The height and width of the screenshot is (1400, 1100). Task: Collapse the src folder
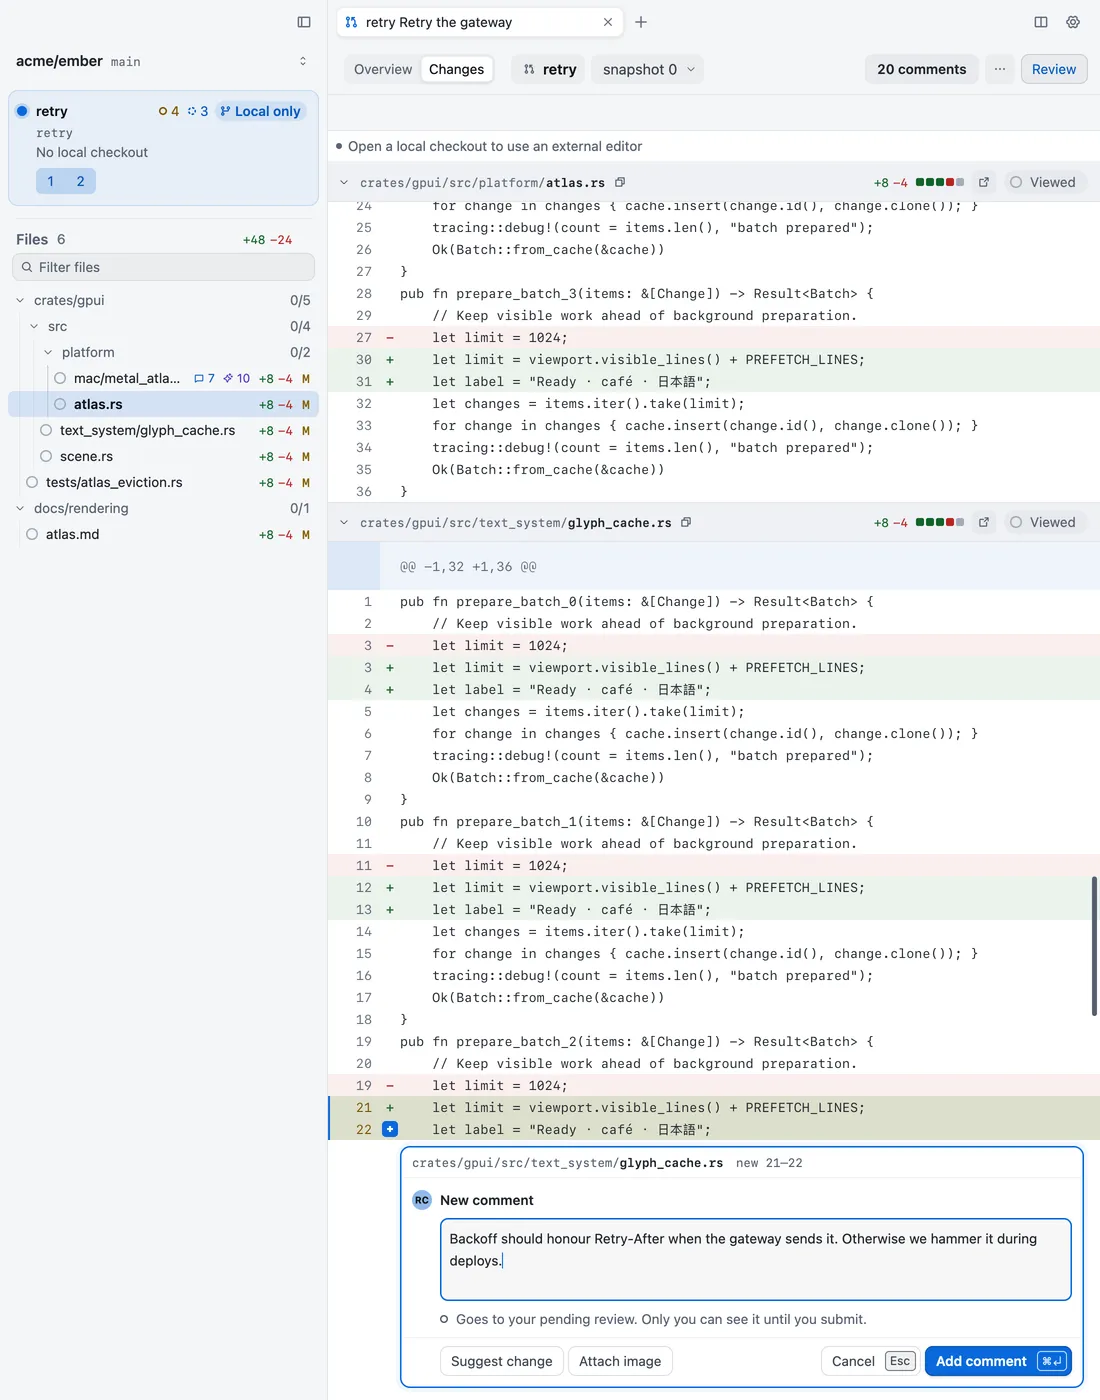[34, 326]
